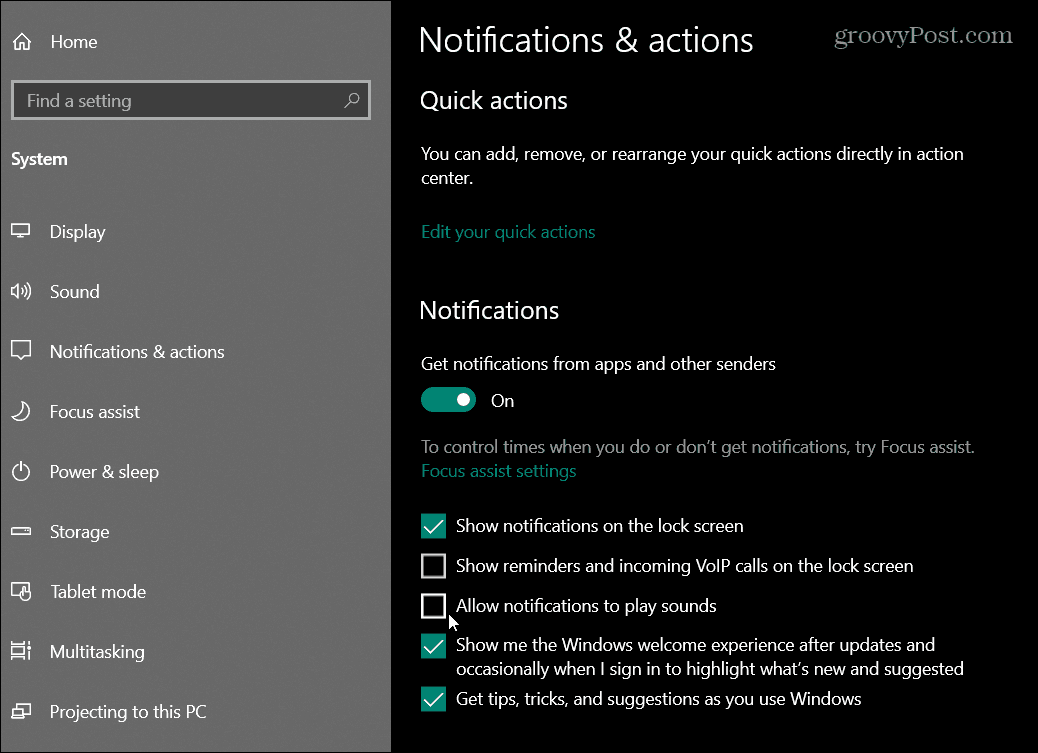Click the Display monitor icon
1038x753 pixels.
(21, 231)
